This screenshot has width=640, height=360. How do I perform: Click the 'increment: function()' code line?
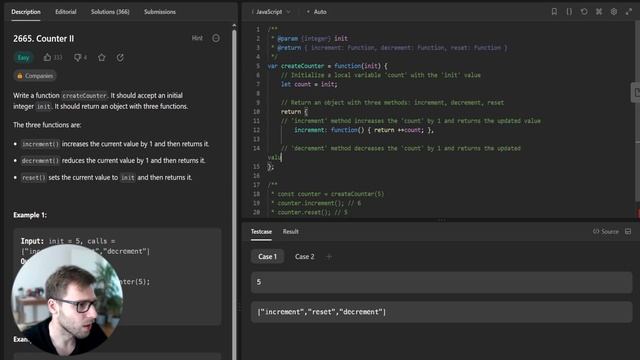point(364,130)
